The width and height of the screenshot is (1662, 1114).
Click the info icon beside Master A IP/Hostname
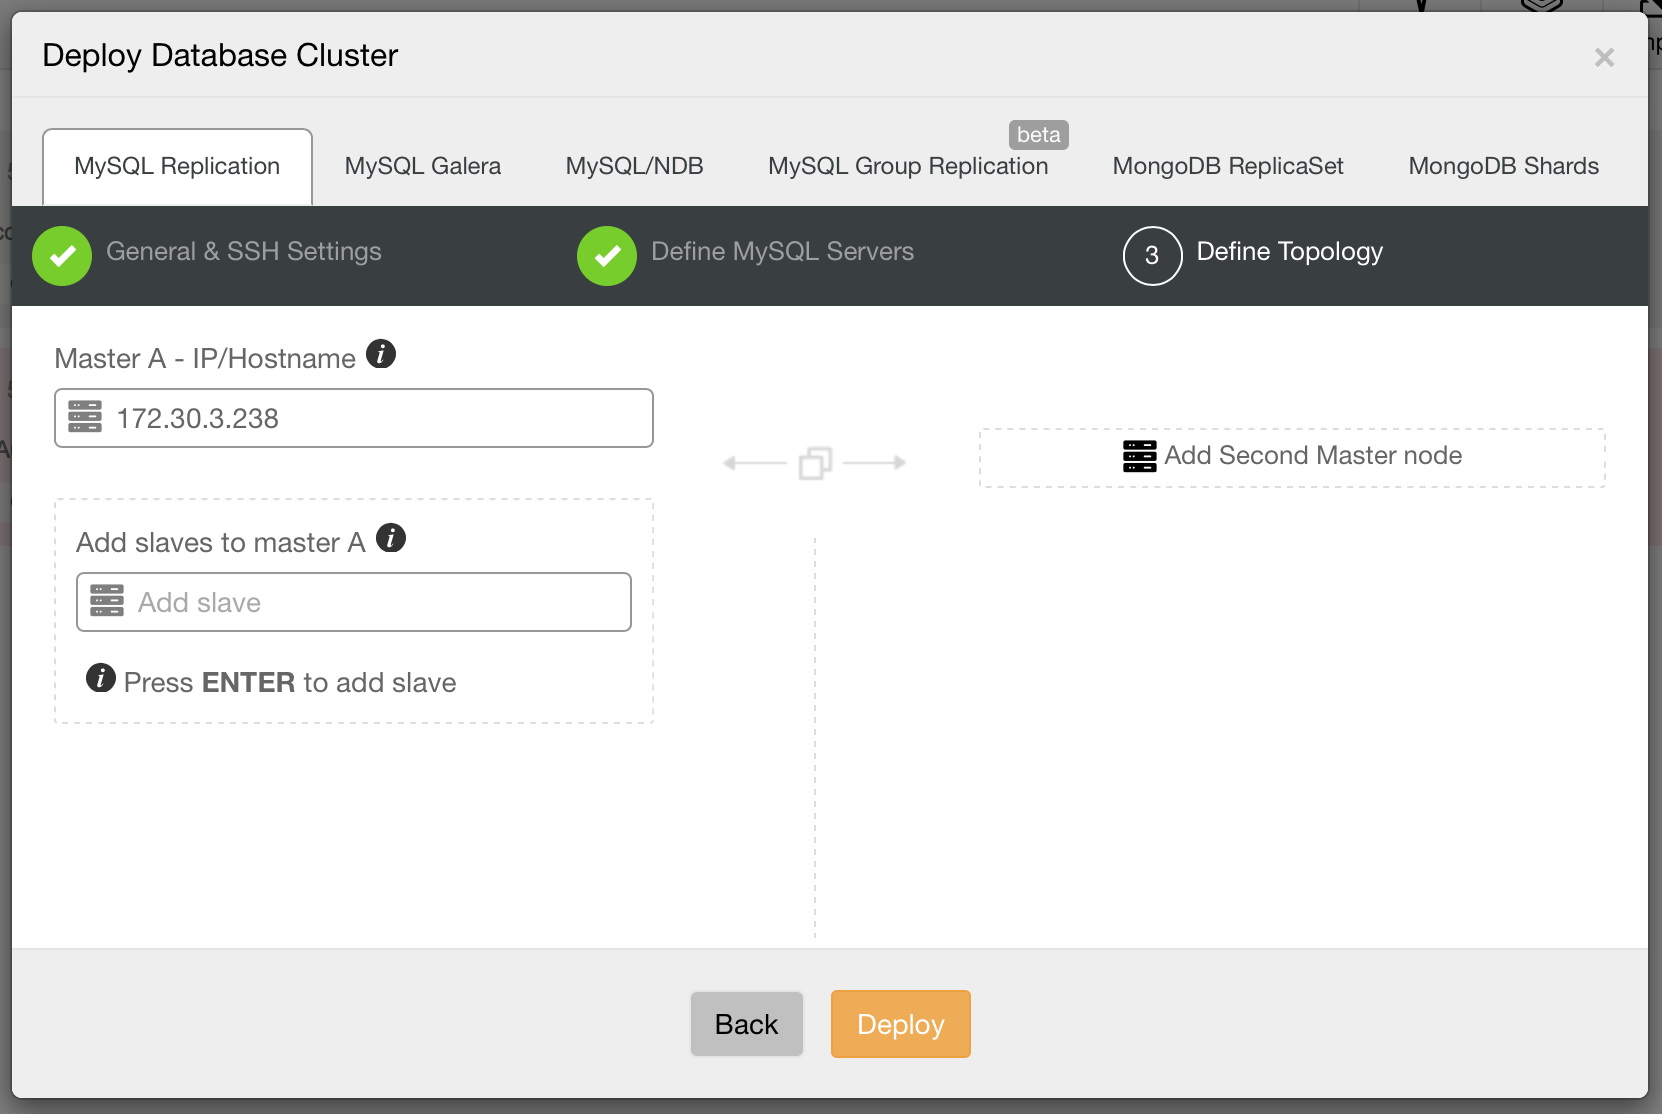click(x=381, y=354)
